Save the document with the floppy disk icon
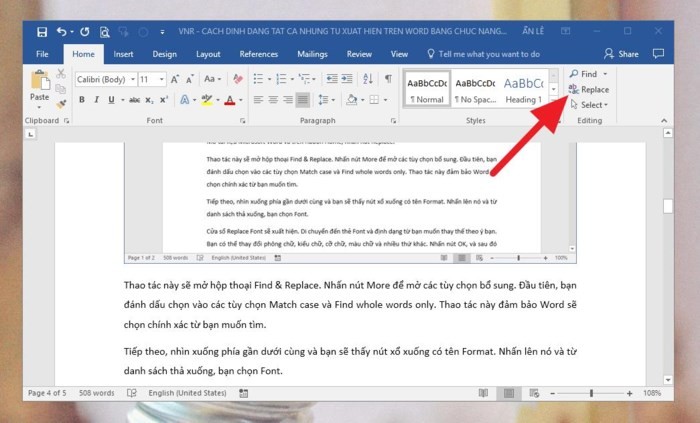The width and height of the screenshot is (700, 423). click(42, 32)
